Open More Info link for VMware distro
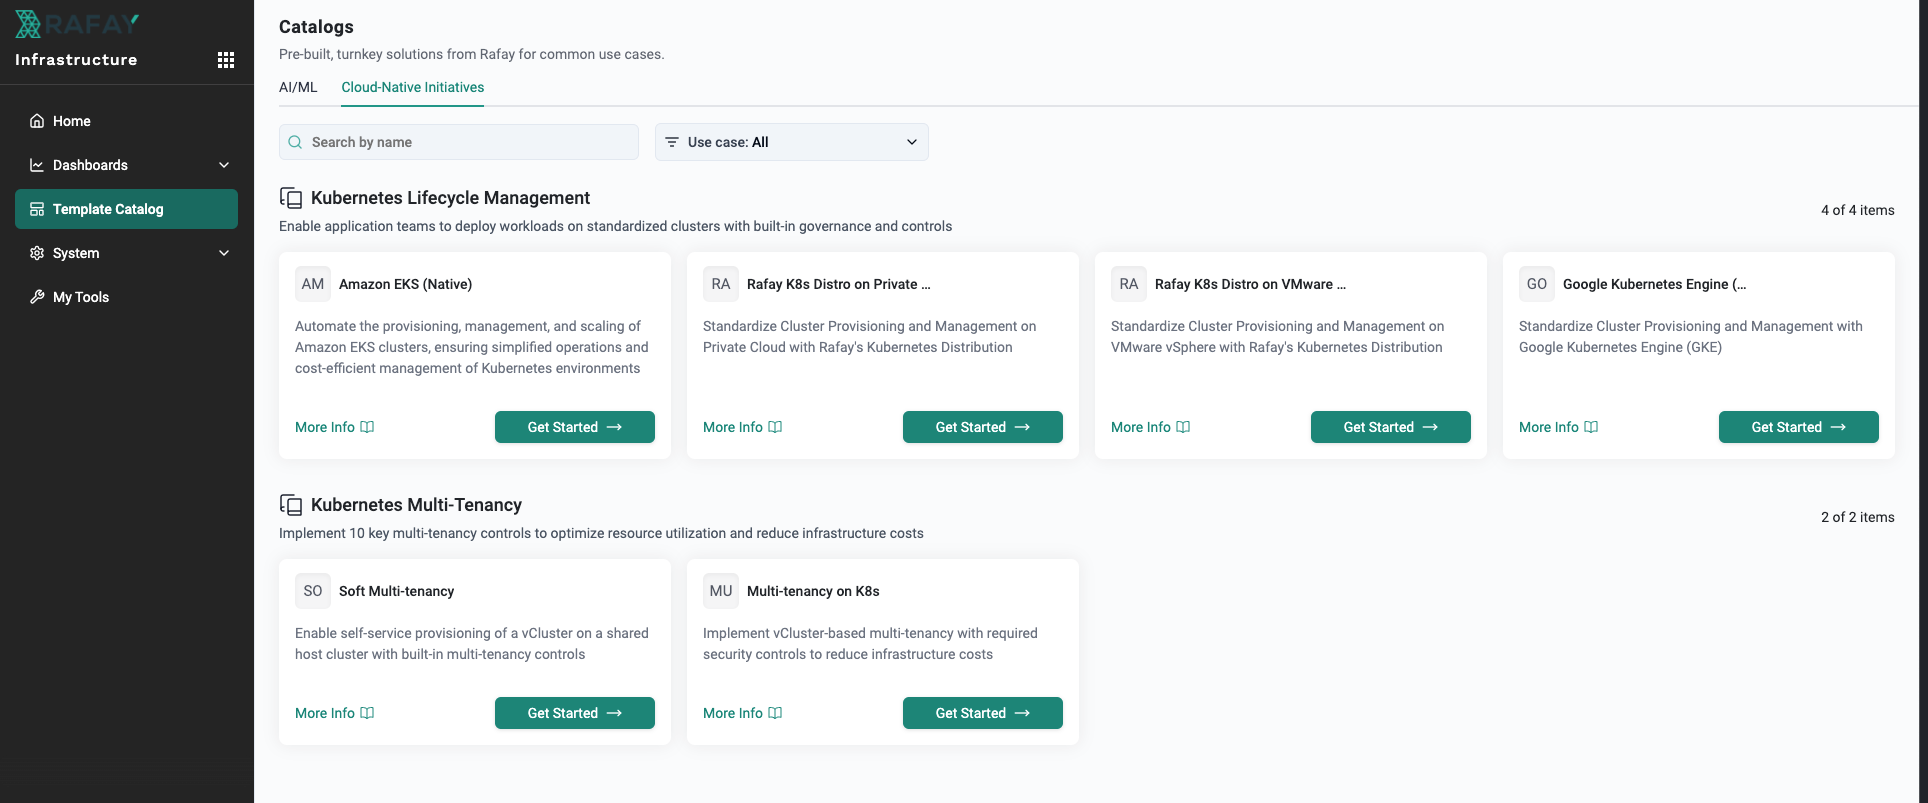Screen dimensions: 1928x803 (1150, 427)
